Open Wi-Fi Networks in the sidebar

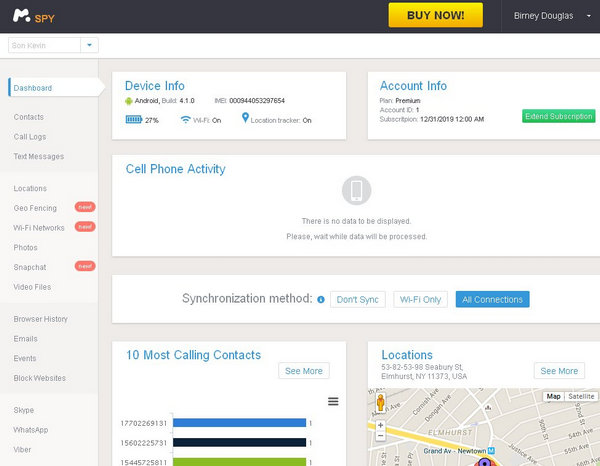coord(39,228)
